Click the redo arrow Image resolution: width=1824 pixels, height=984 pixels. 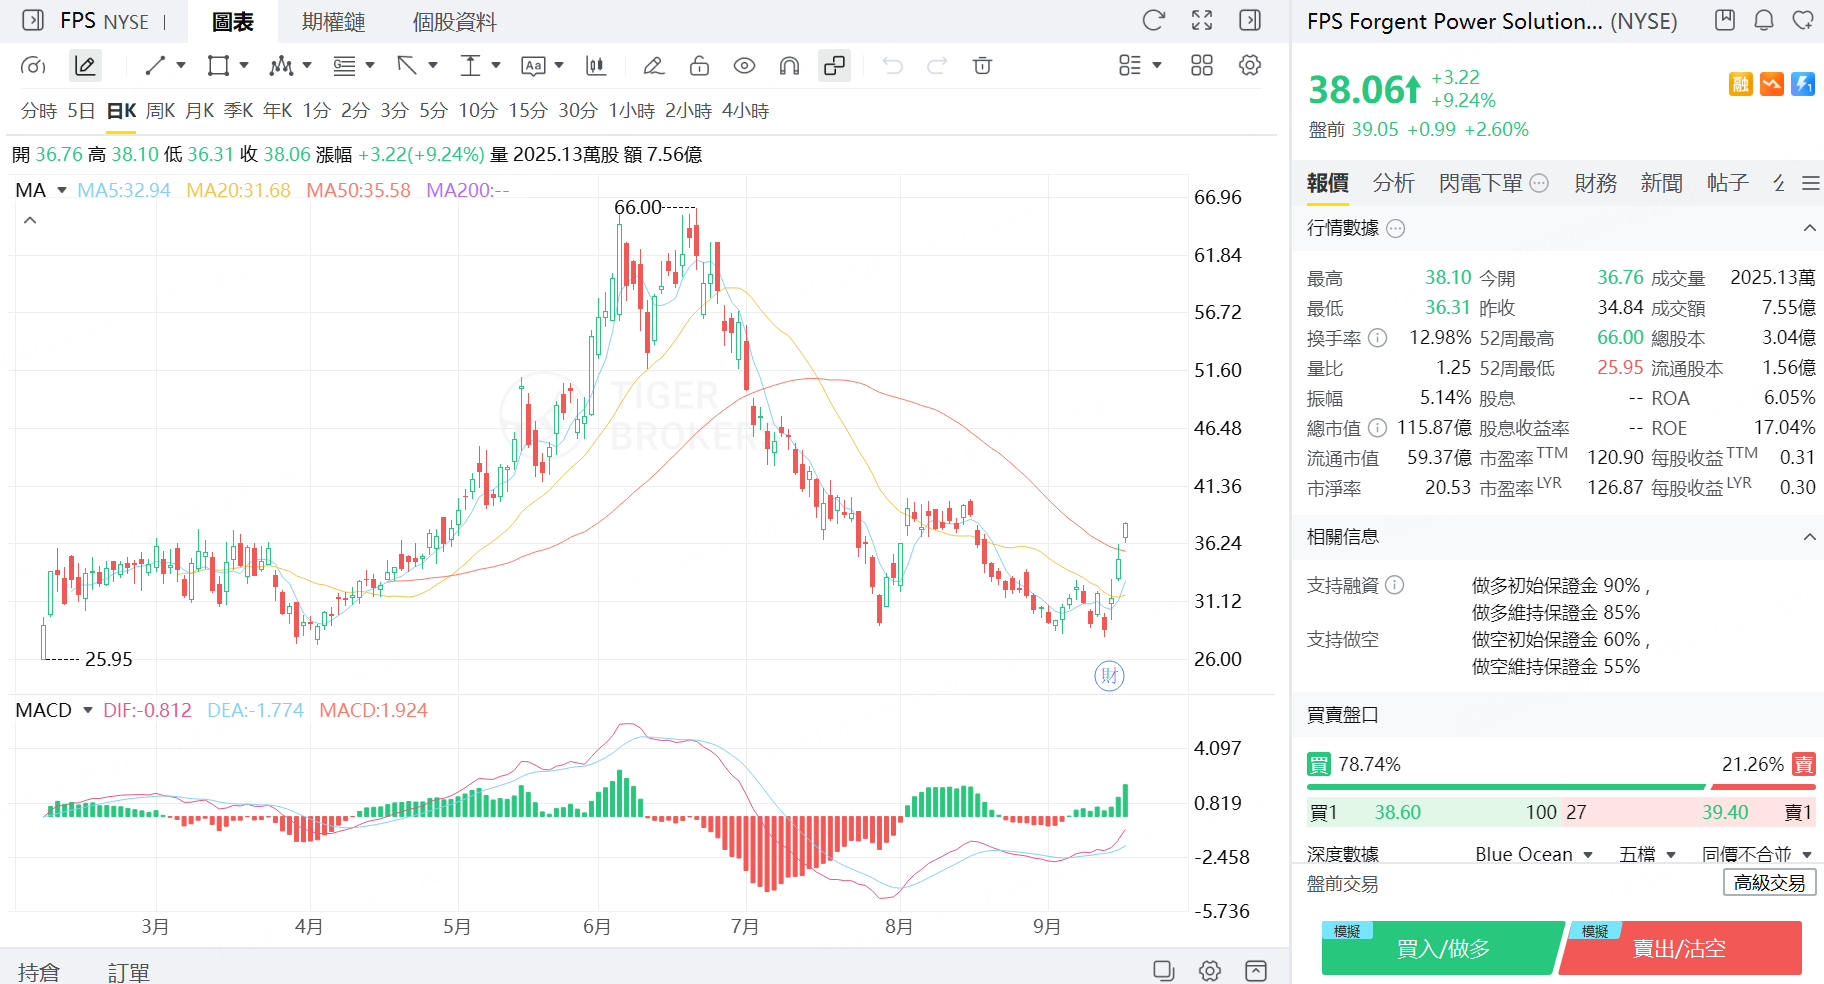coord(937,66)
